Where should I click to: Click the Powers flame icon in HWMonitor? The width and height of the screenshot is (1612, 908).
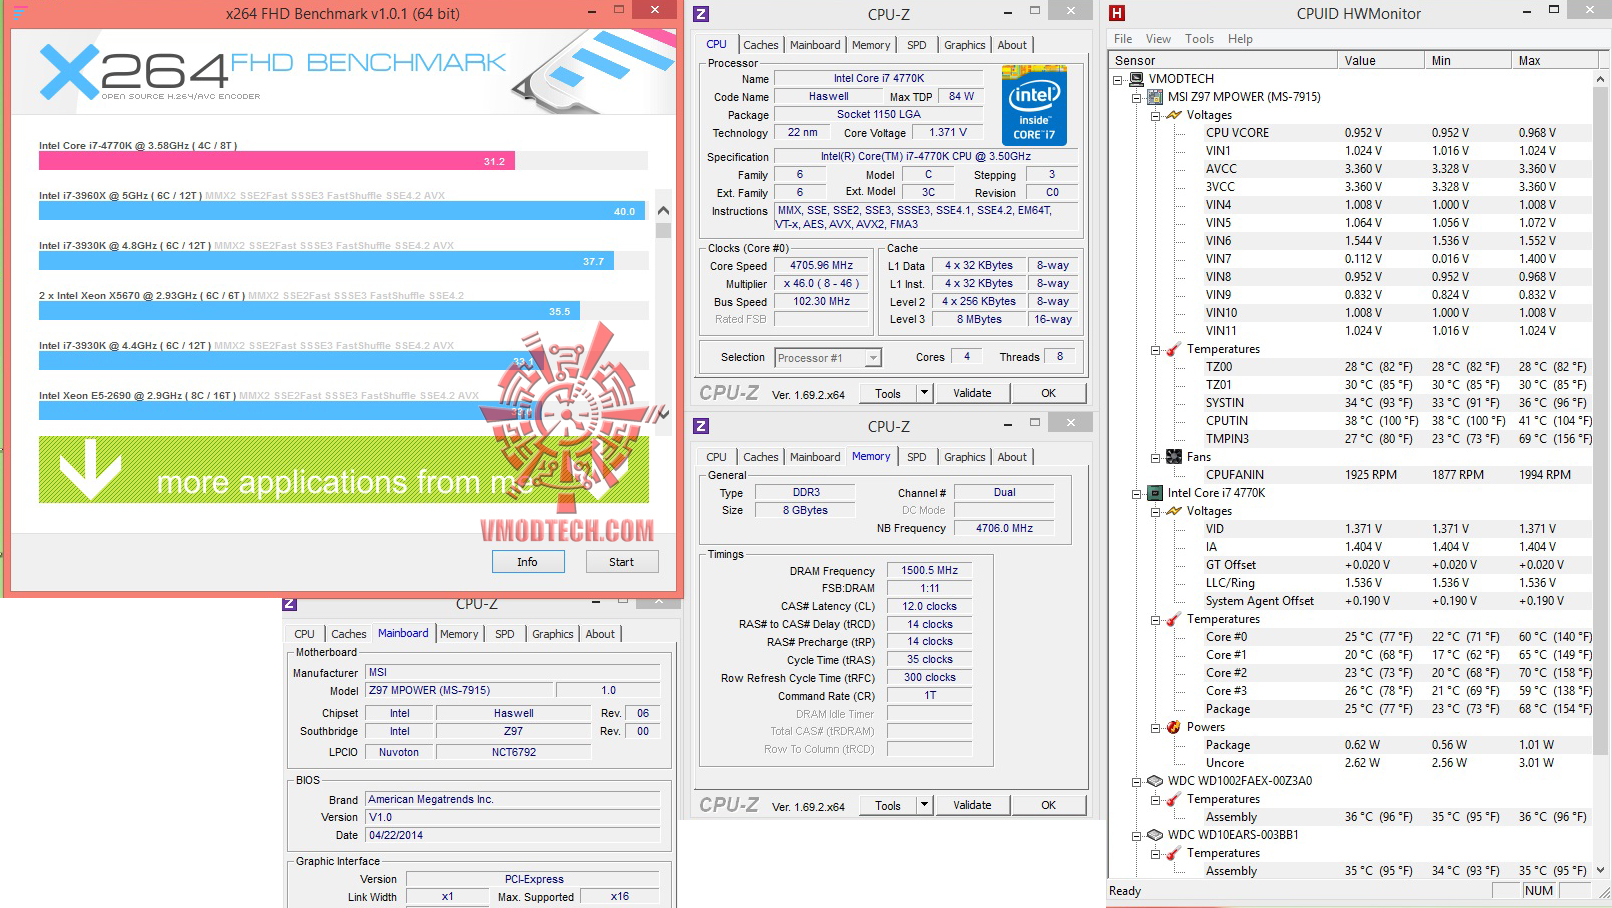coord(1173,727)
